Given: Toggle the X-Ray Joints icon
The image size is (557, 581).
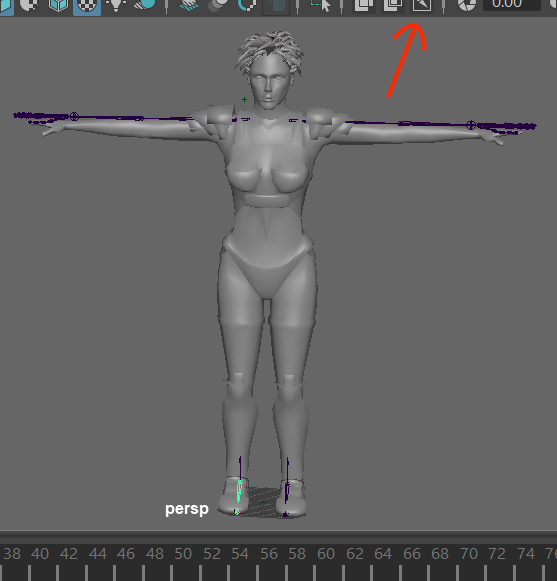Looking at the screenshot, I should (x=422, y=5).
